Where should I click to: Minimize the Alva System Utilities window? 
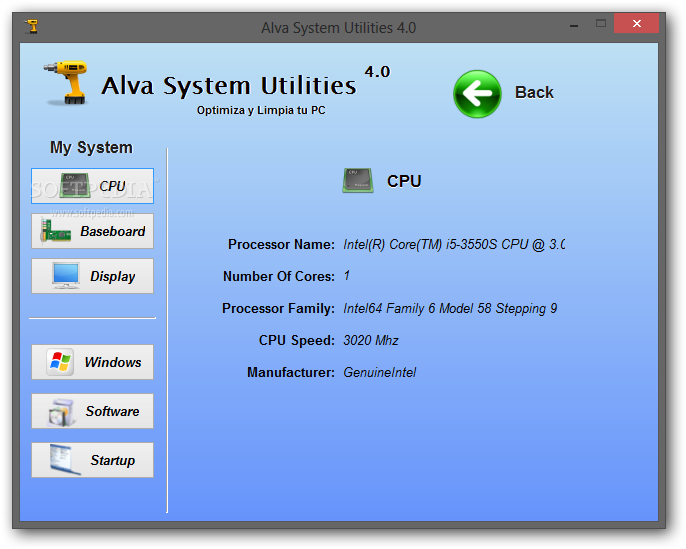click(574, 24)
